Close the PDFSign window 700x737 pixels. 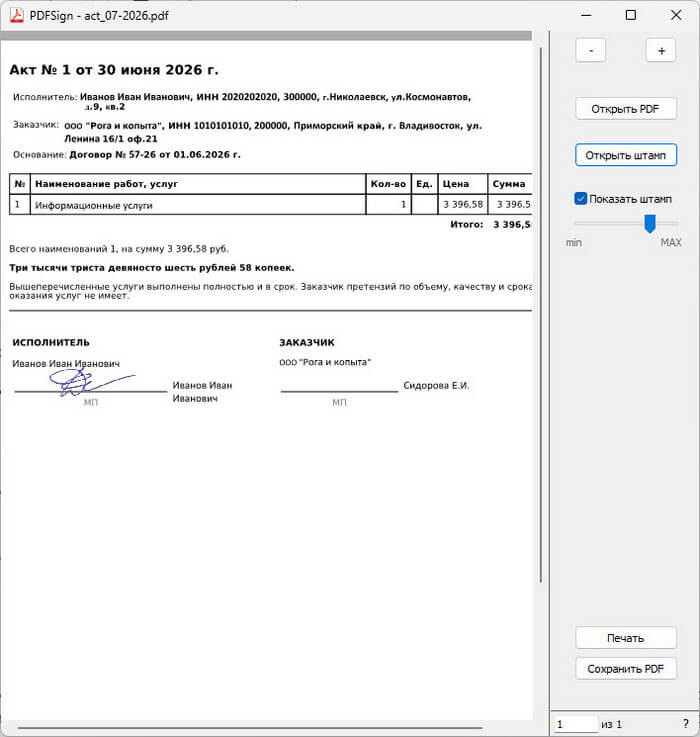[x=676, y=15]
